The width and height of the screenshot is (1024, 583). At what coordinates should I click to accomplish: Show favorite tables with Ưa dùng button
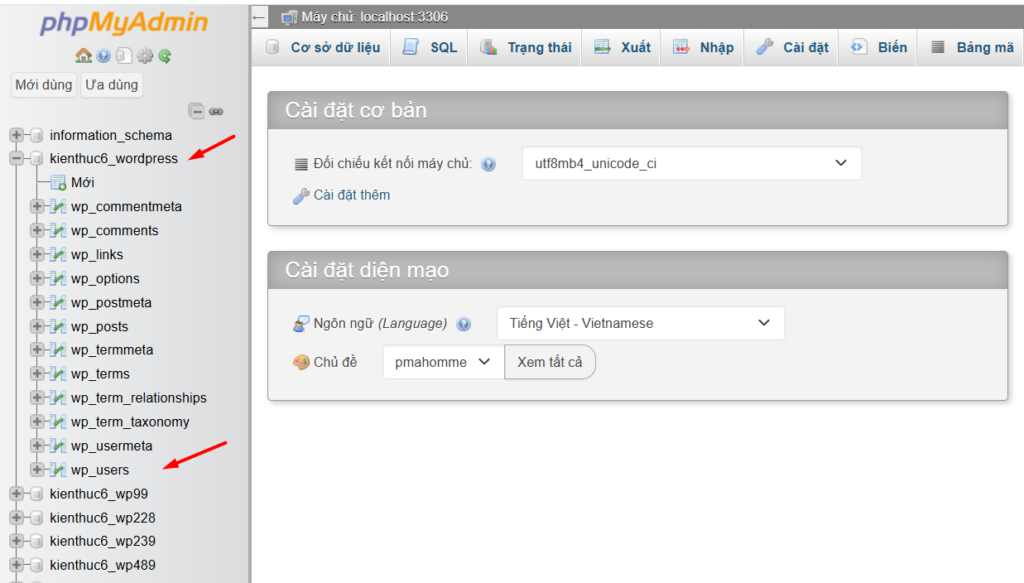click(x=112, y=85)
